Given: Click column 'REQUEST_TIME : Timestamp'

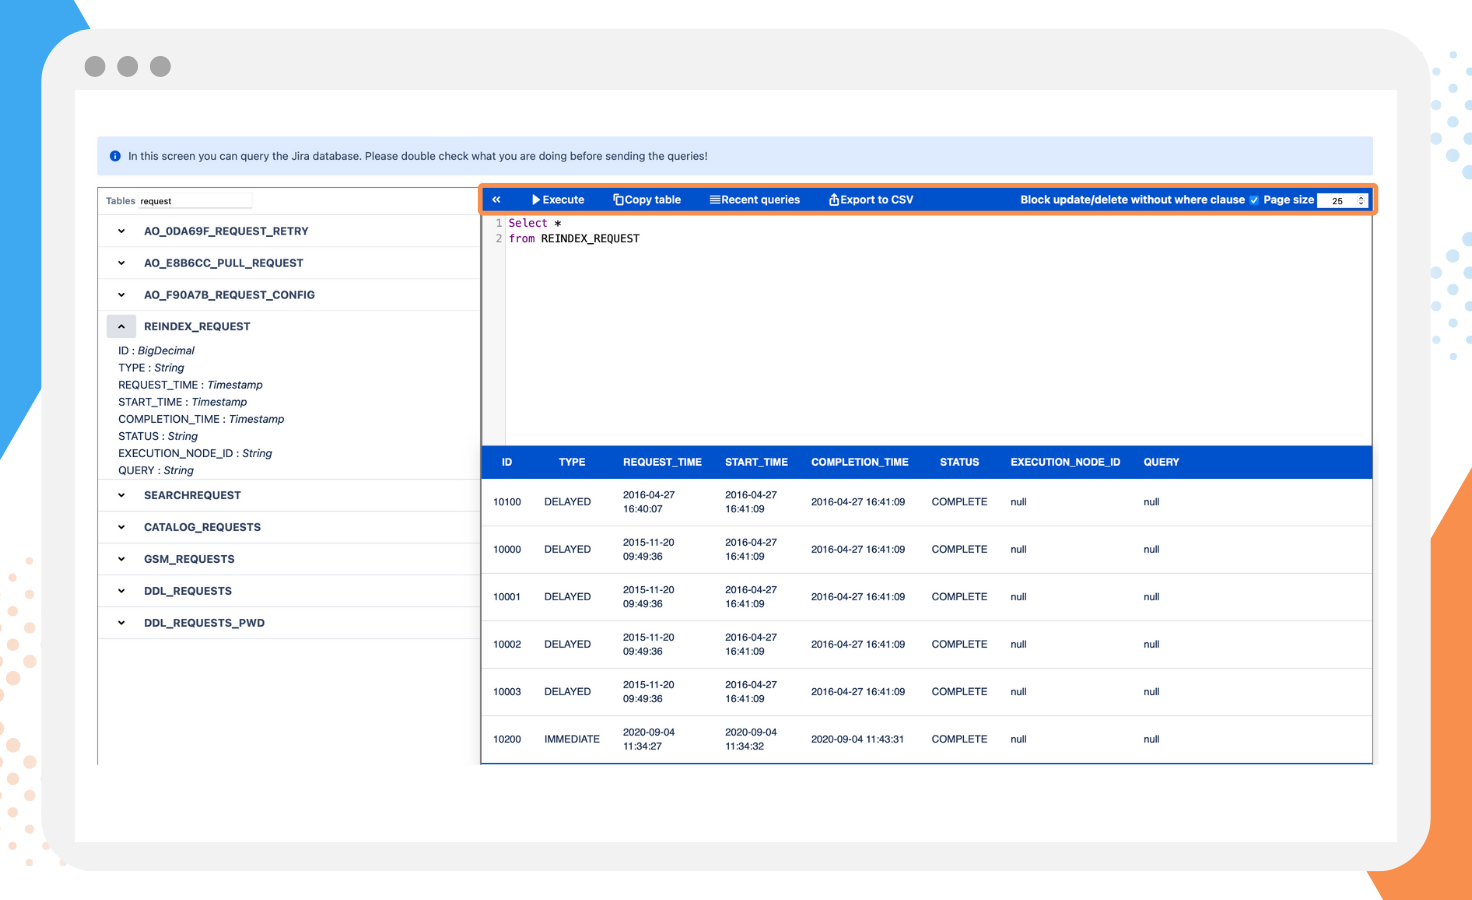Looking at the screenshot, I should pos(190,385).
